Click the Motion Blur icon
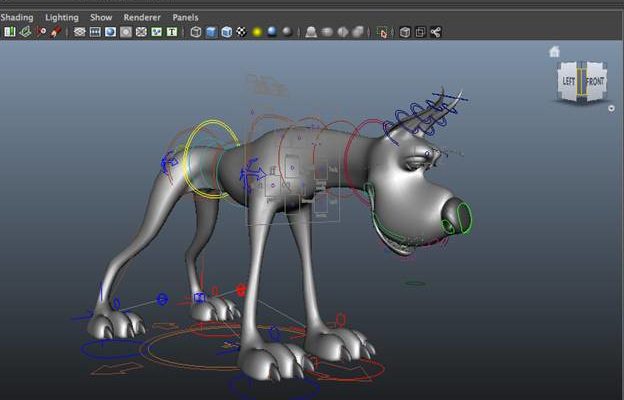 327,32
